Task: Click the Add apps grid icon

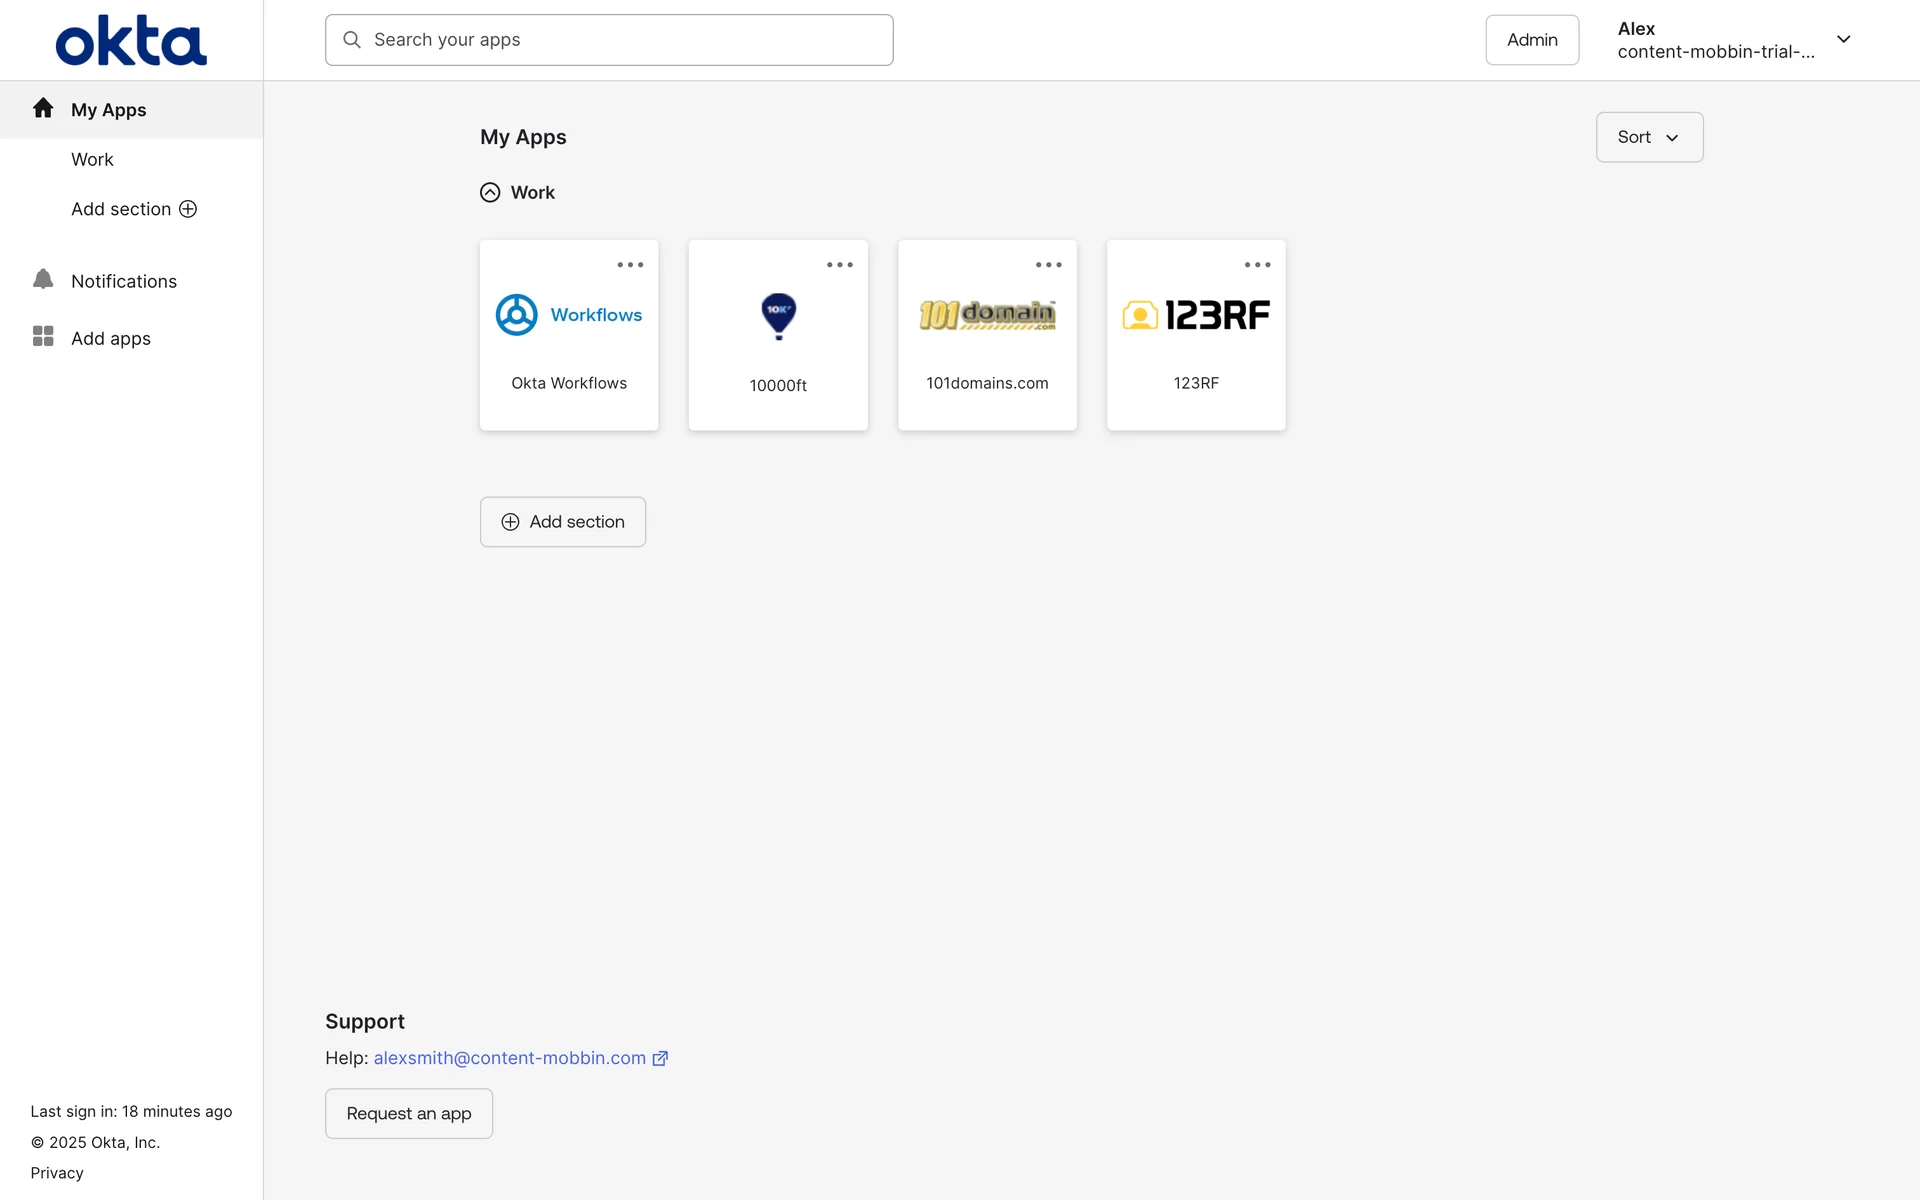Action: coord(43,336)
